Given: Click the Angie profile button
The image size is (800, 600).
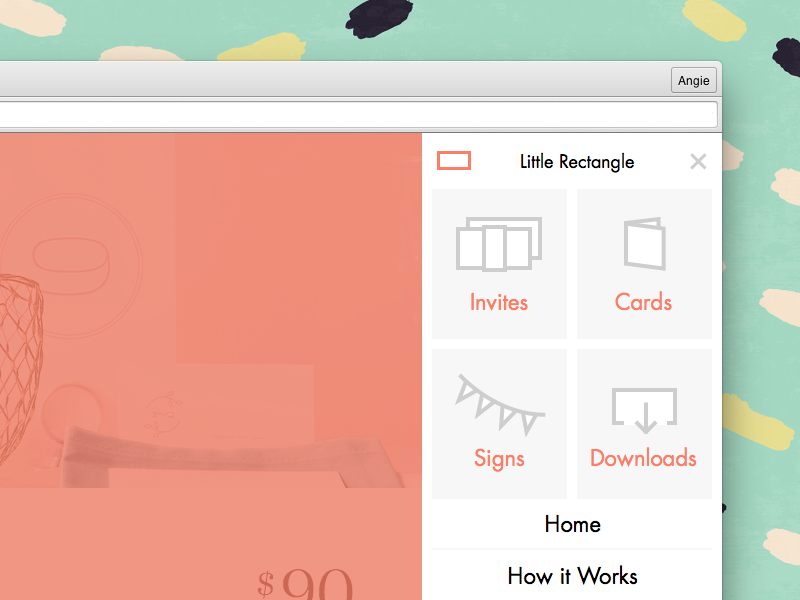Looking at the screenshot, I should pyautogui.click(x=693, y=80).
